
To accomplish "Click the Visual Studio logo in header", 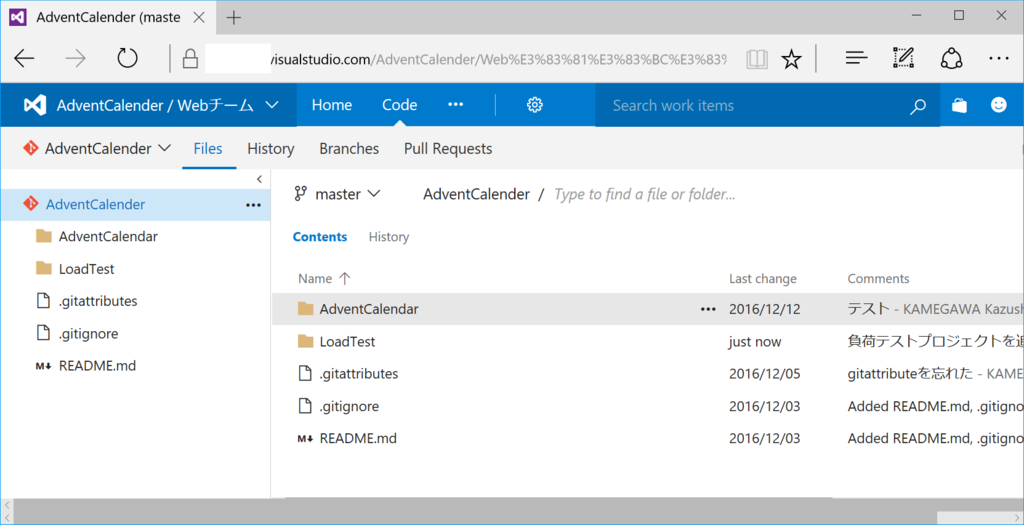I will 35,105.
